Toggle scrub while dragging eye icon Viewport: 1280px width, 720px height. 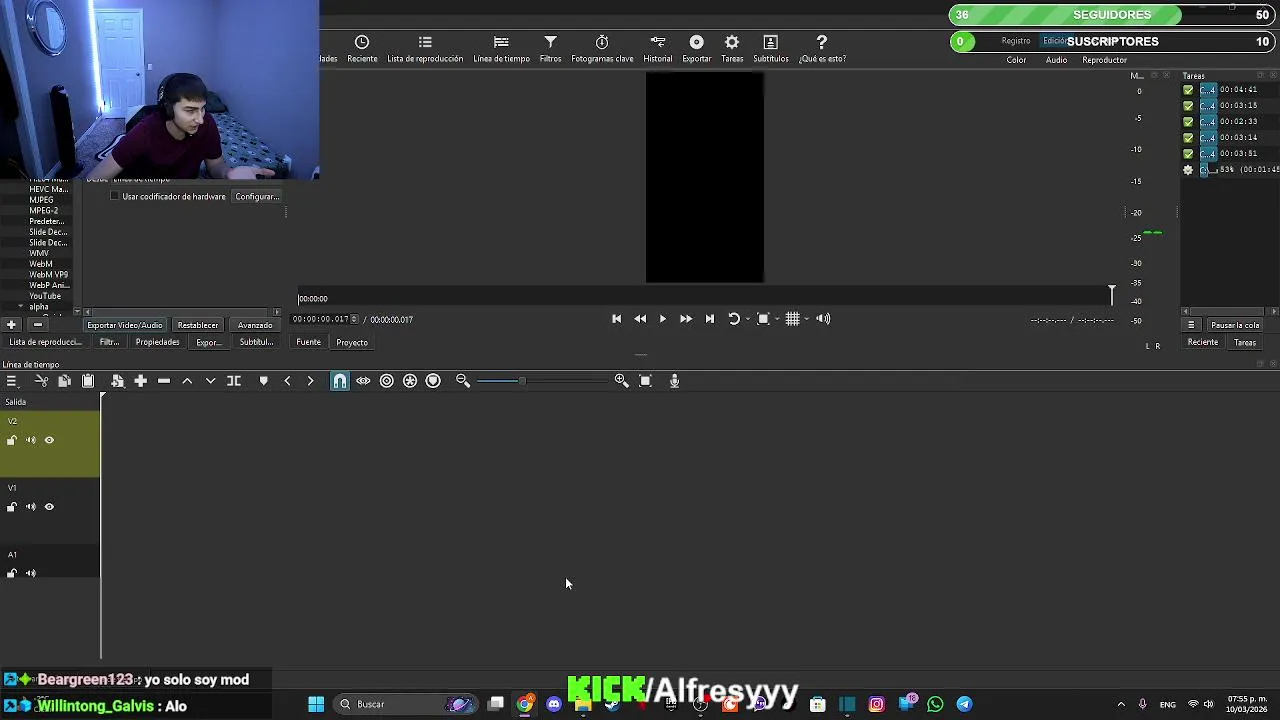point(363,381)
